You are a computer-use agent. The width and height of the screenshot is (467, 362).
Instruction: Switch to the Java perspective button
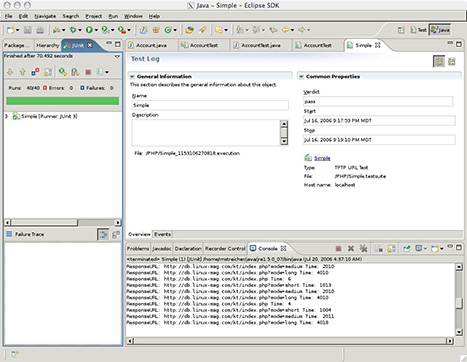coord(440,30)
